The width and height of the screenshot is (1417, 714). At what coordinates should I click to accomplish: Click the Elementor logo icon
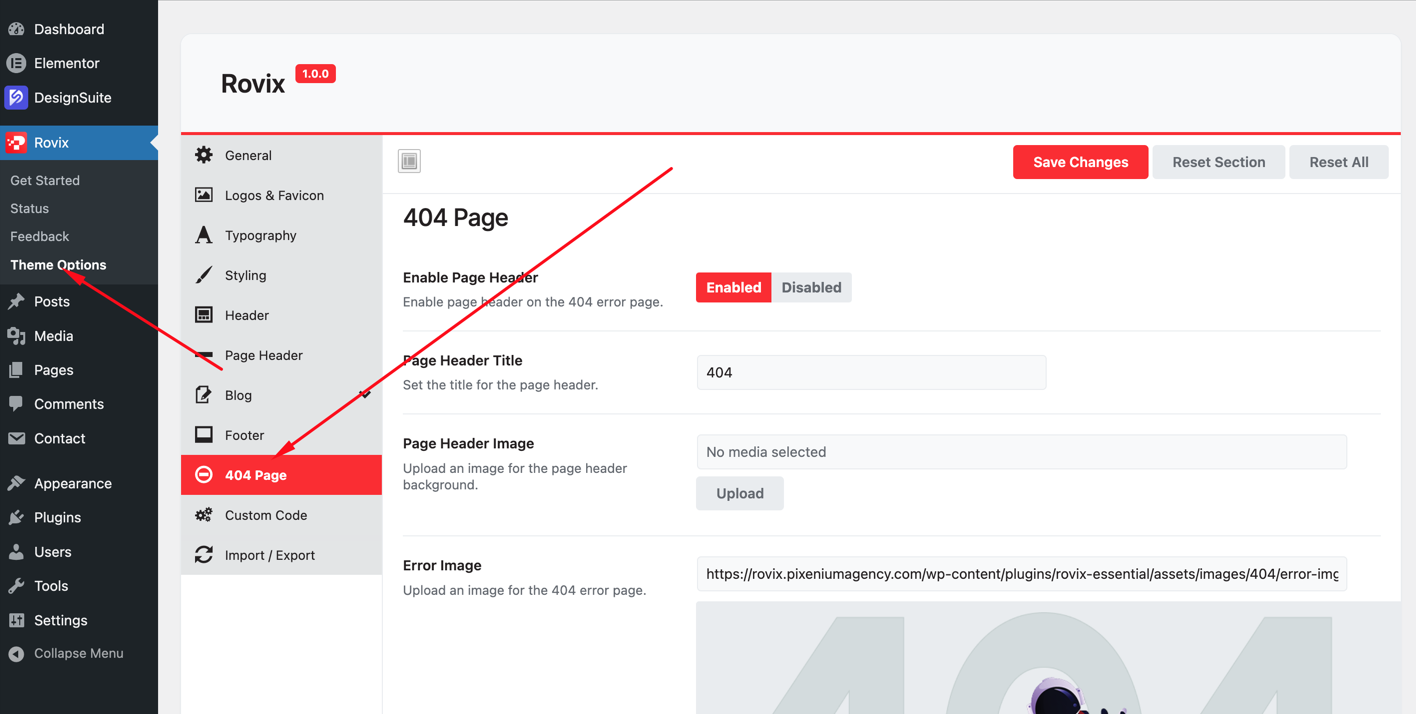[x=16, y=63]
